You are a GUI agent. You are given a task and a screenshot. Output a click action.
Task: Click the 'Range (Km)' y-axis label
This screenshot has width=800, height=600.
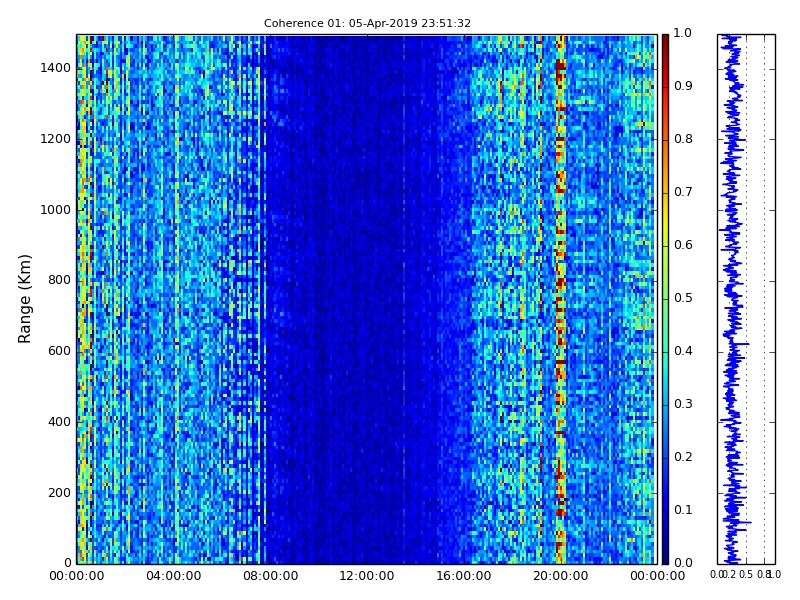(24, 298)
